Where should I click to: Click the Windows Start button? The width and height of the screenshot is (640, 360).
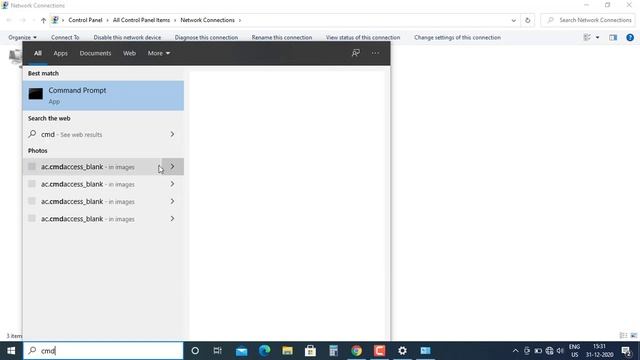click(x=11, y=351)
